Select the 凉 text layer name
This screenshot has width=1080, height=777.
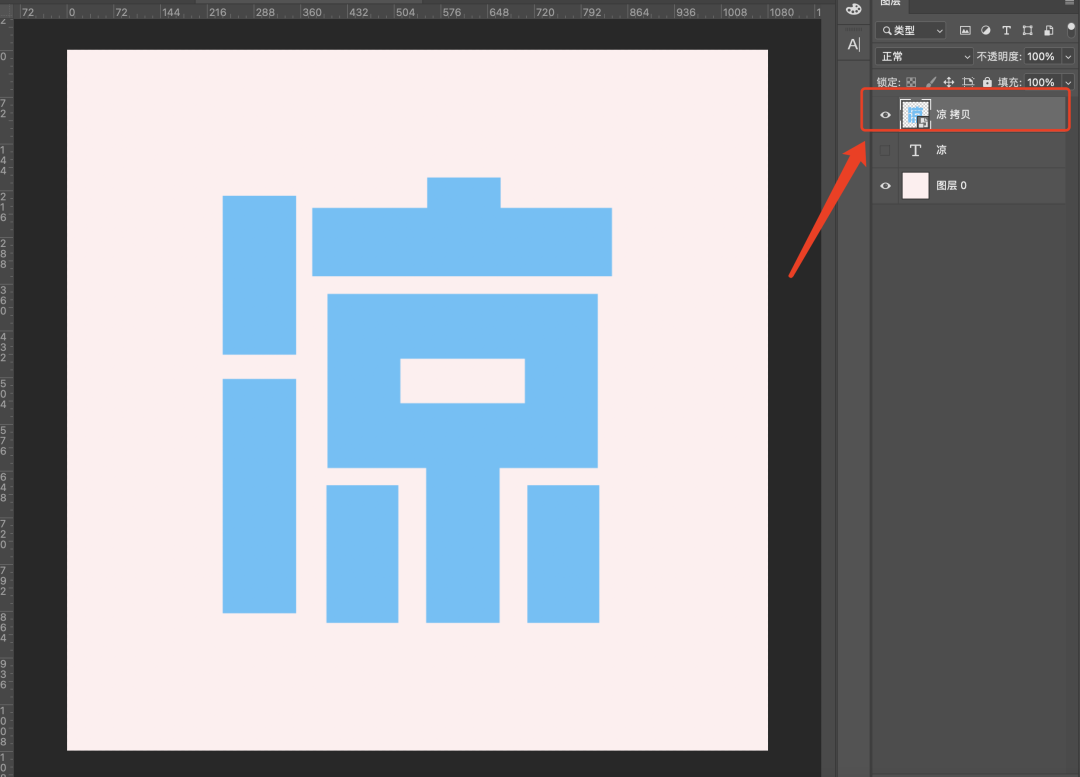click(942, 150)
